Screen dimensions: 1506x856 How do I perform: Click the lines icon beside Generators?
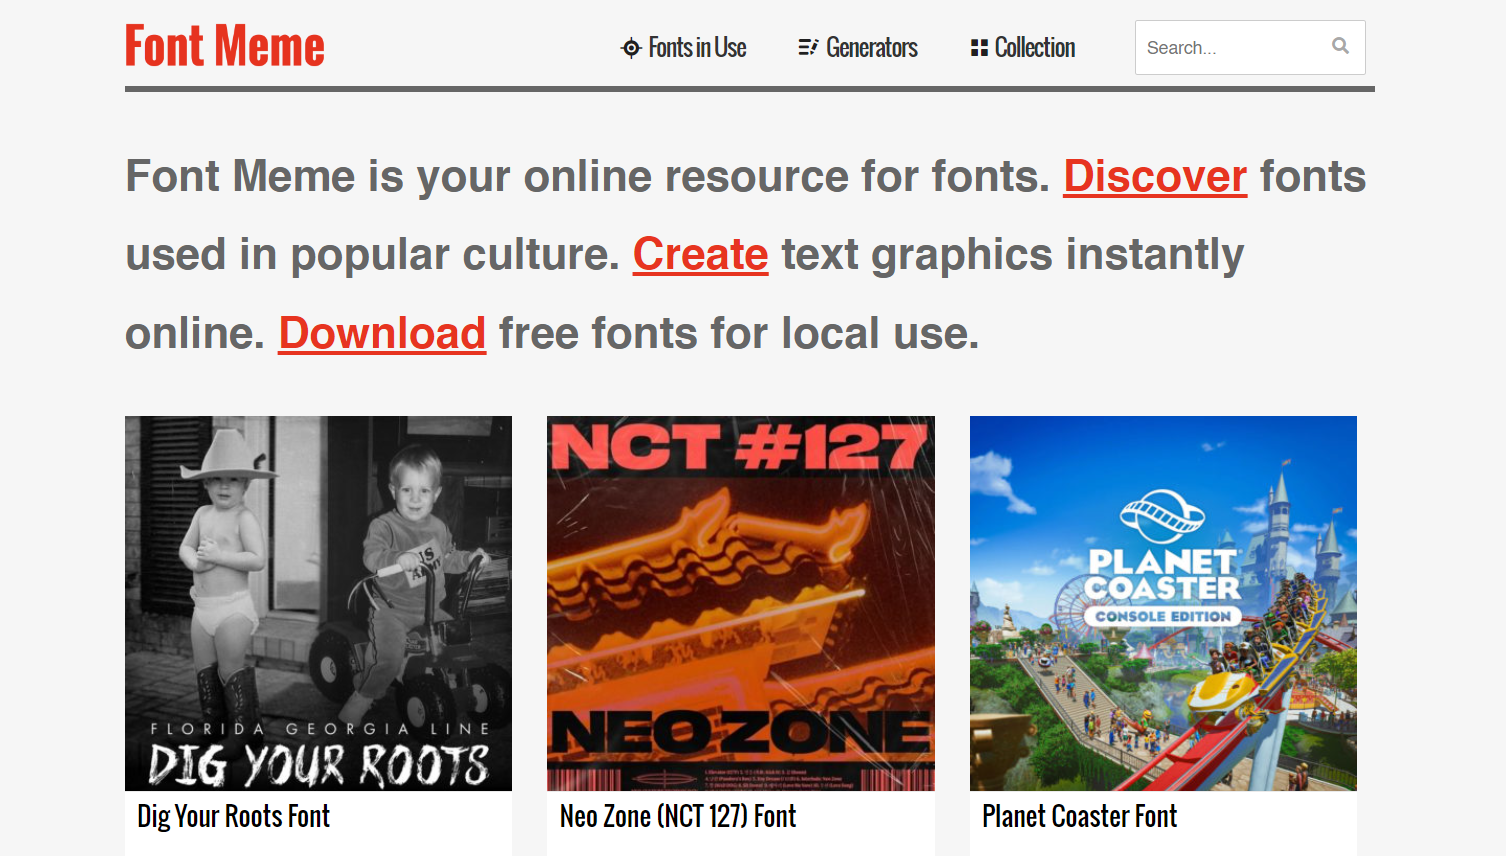pos(807,47)
